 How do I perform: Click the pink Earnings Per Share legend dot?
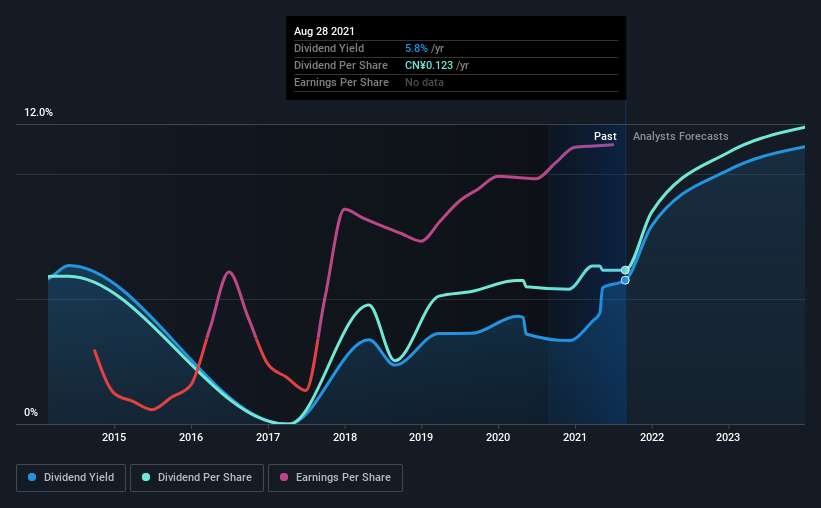(284, 477)
